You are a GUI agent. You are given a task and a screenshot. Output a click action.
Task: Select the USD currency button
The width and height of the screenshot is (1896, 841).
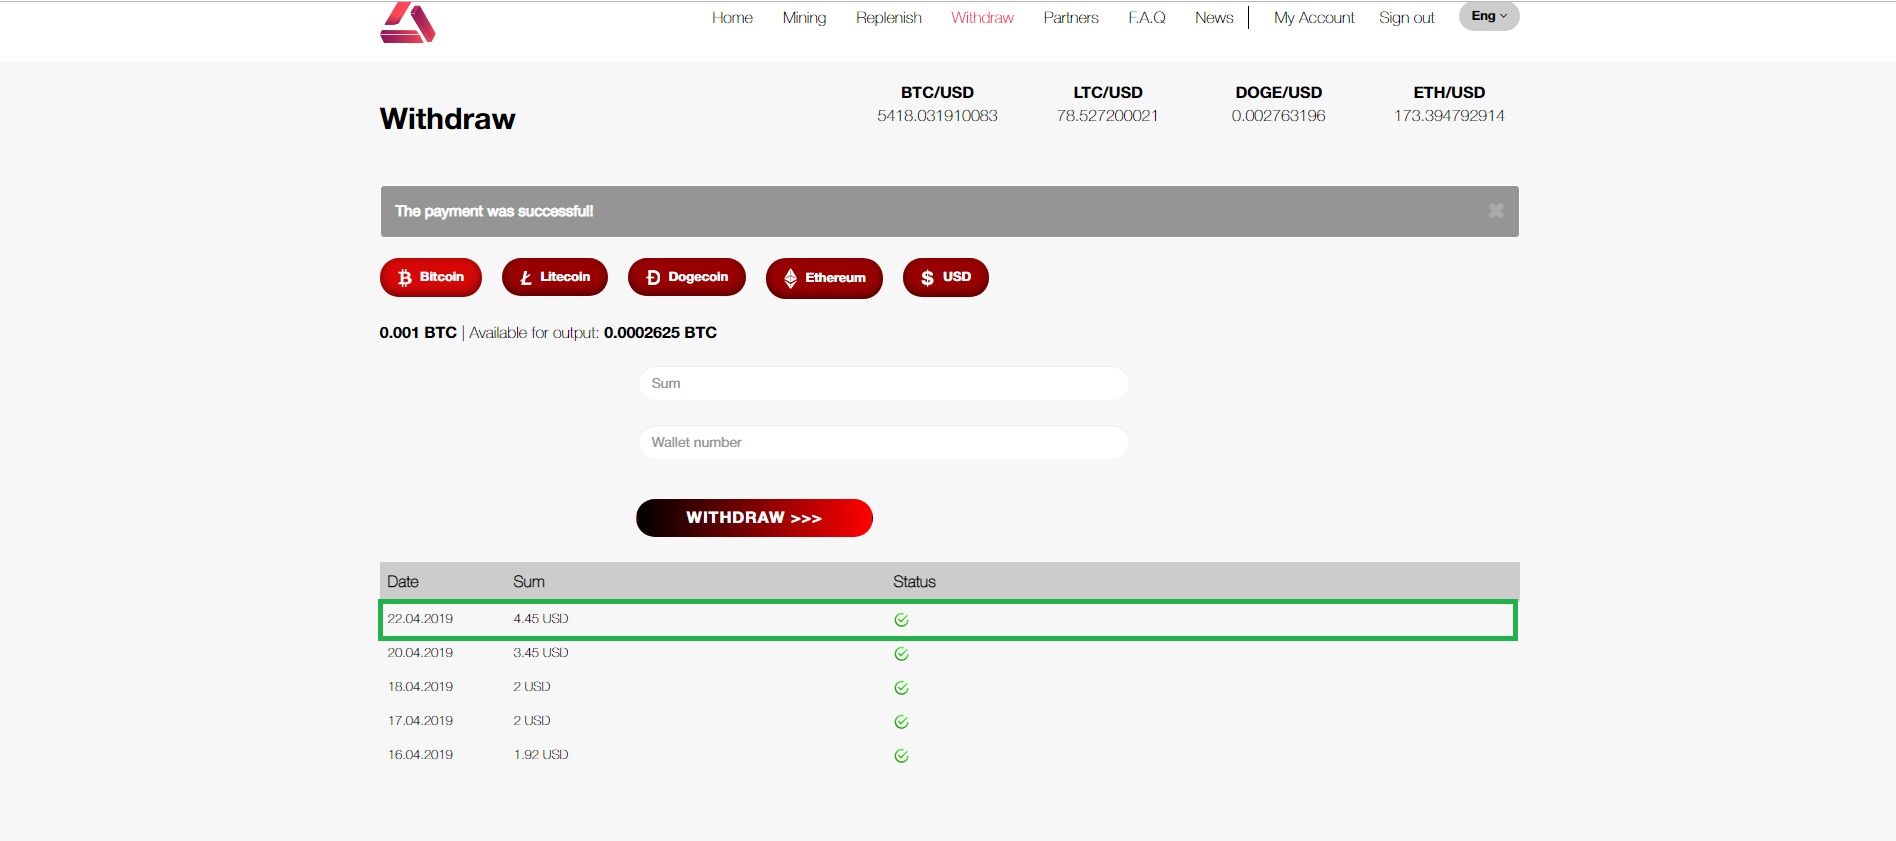[946, 277]
